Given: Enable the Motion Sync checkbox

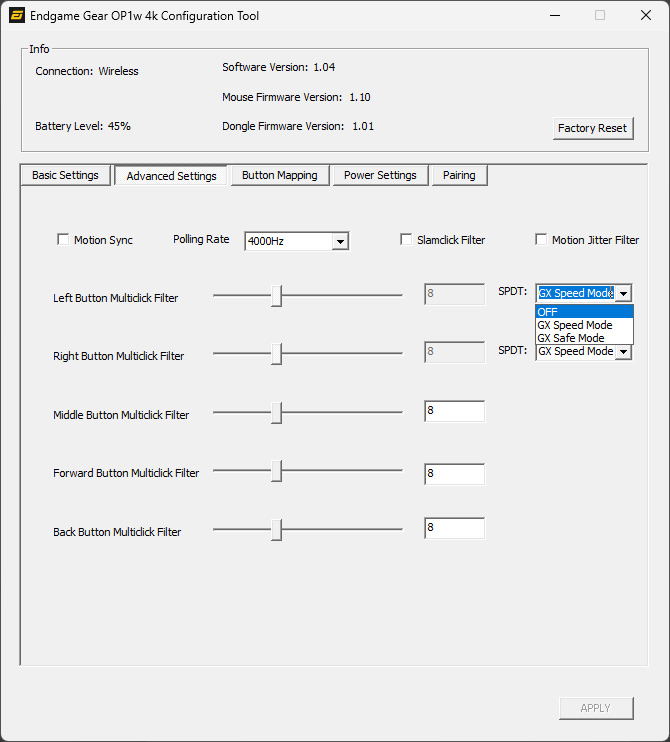Looking at the screenshot, I should point(63,239).
